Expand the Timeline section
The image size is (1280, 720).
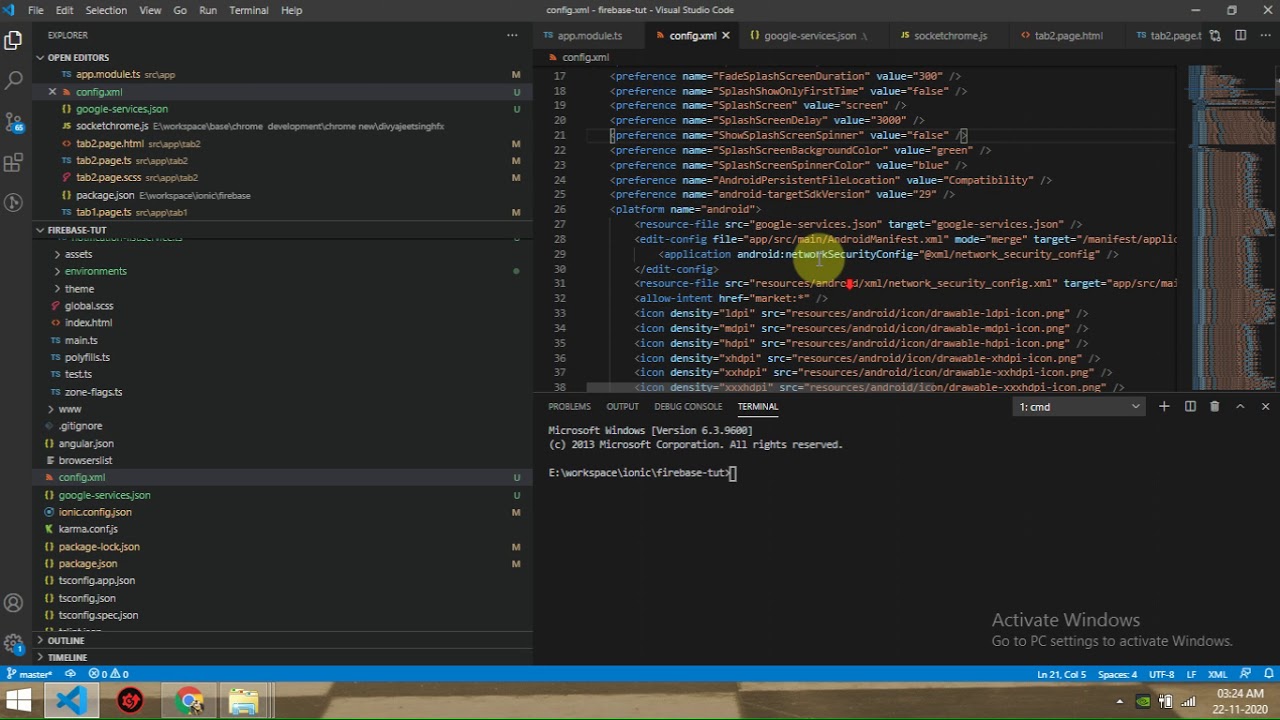[x=67, y=658]
